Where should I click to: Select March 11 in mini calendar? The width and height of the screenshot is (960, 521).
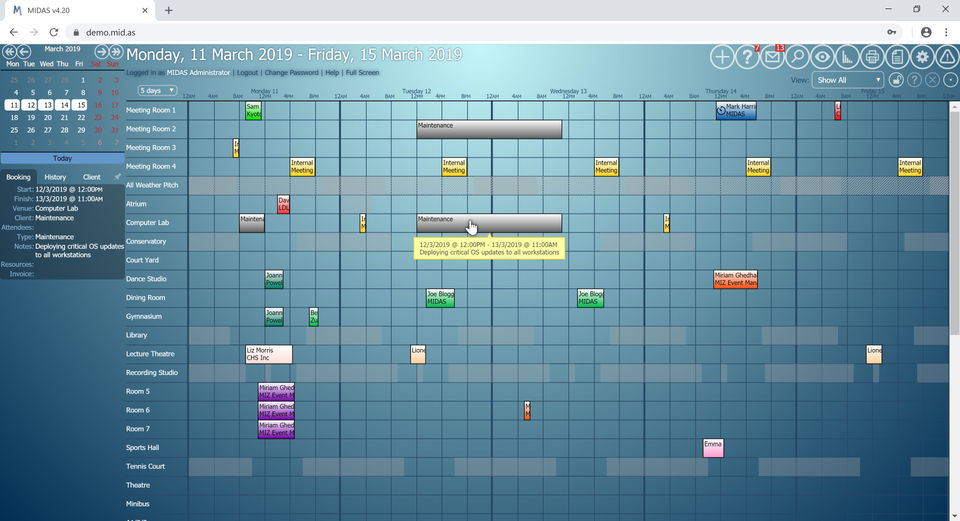[x=14, y=105]
